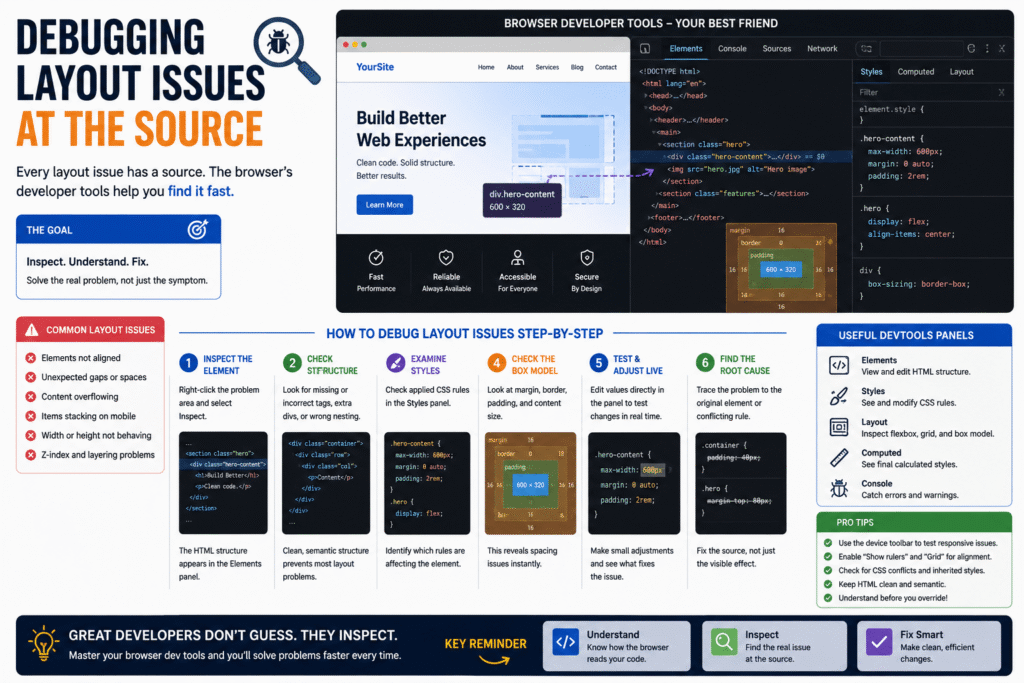The height and width of the screenshot is (683, 1024).
Task: Click the Layout panel grid icon
Action: [x=839, y=427]
